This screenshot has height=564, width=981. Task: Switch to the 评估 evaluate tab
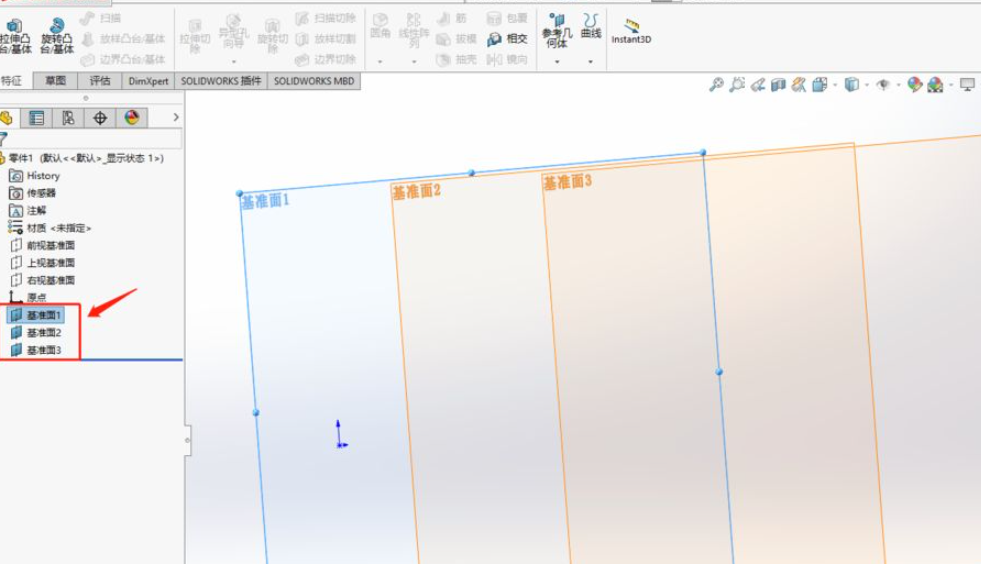point(99,81)
